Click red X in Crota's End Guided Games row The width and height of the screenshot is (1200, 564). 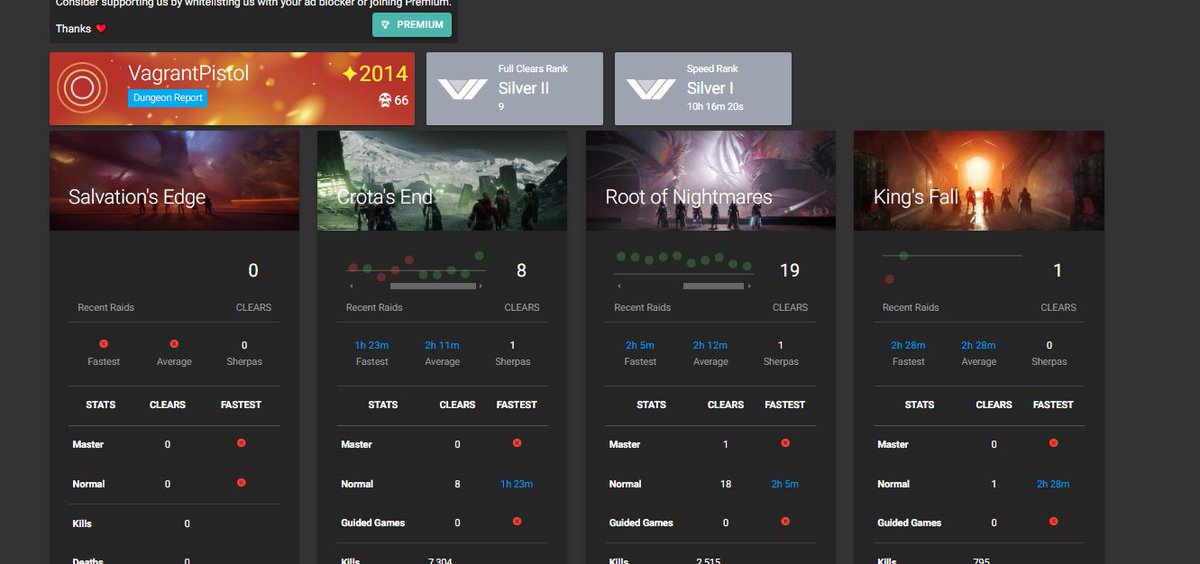[517, 521]
